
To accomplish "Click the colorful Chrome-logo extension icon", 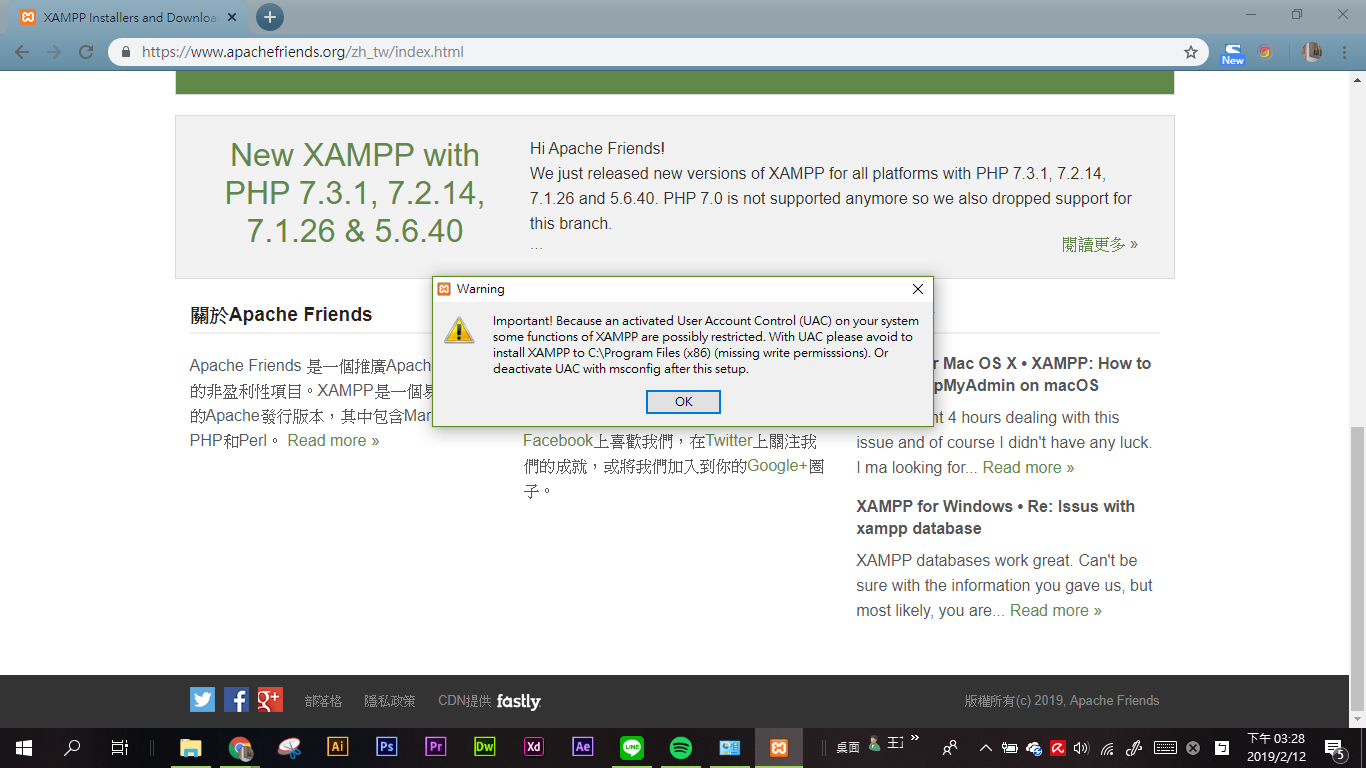I will click(x=1265, y=52).
